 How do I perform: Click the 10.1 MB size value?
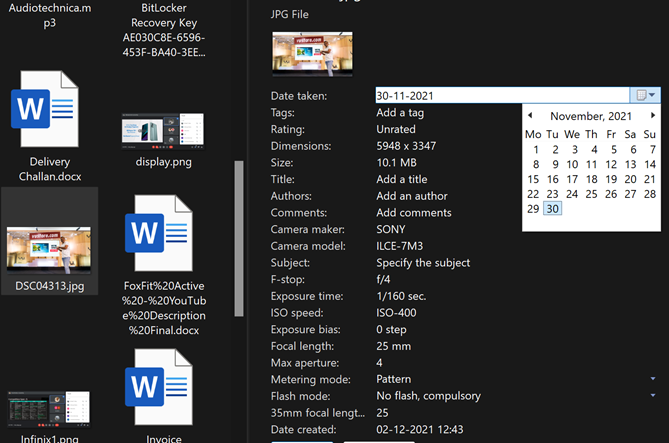click(x=396, y=163)
